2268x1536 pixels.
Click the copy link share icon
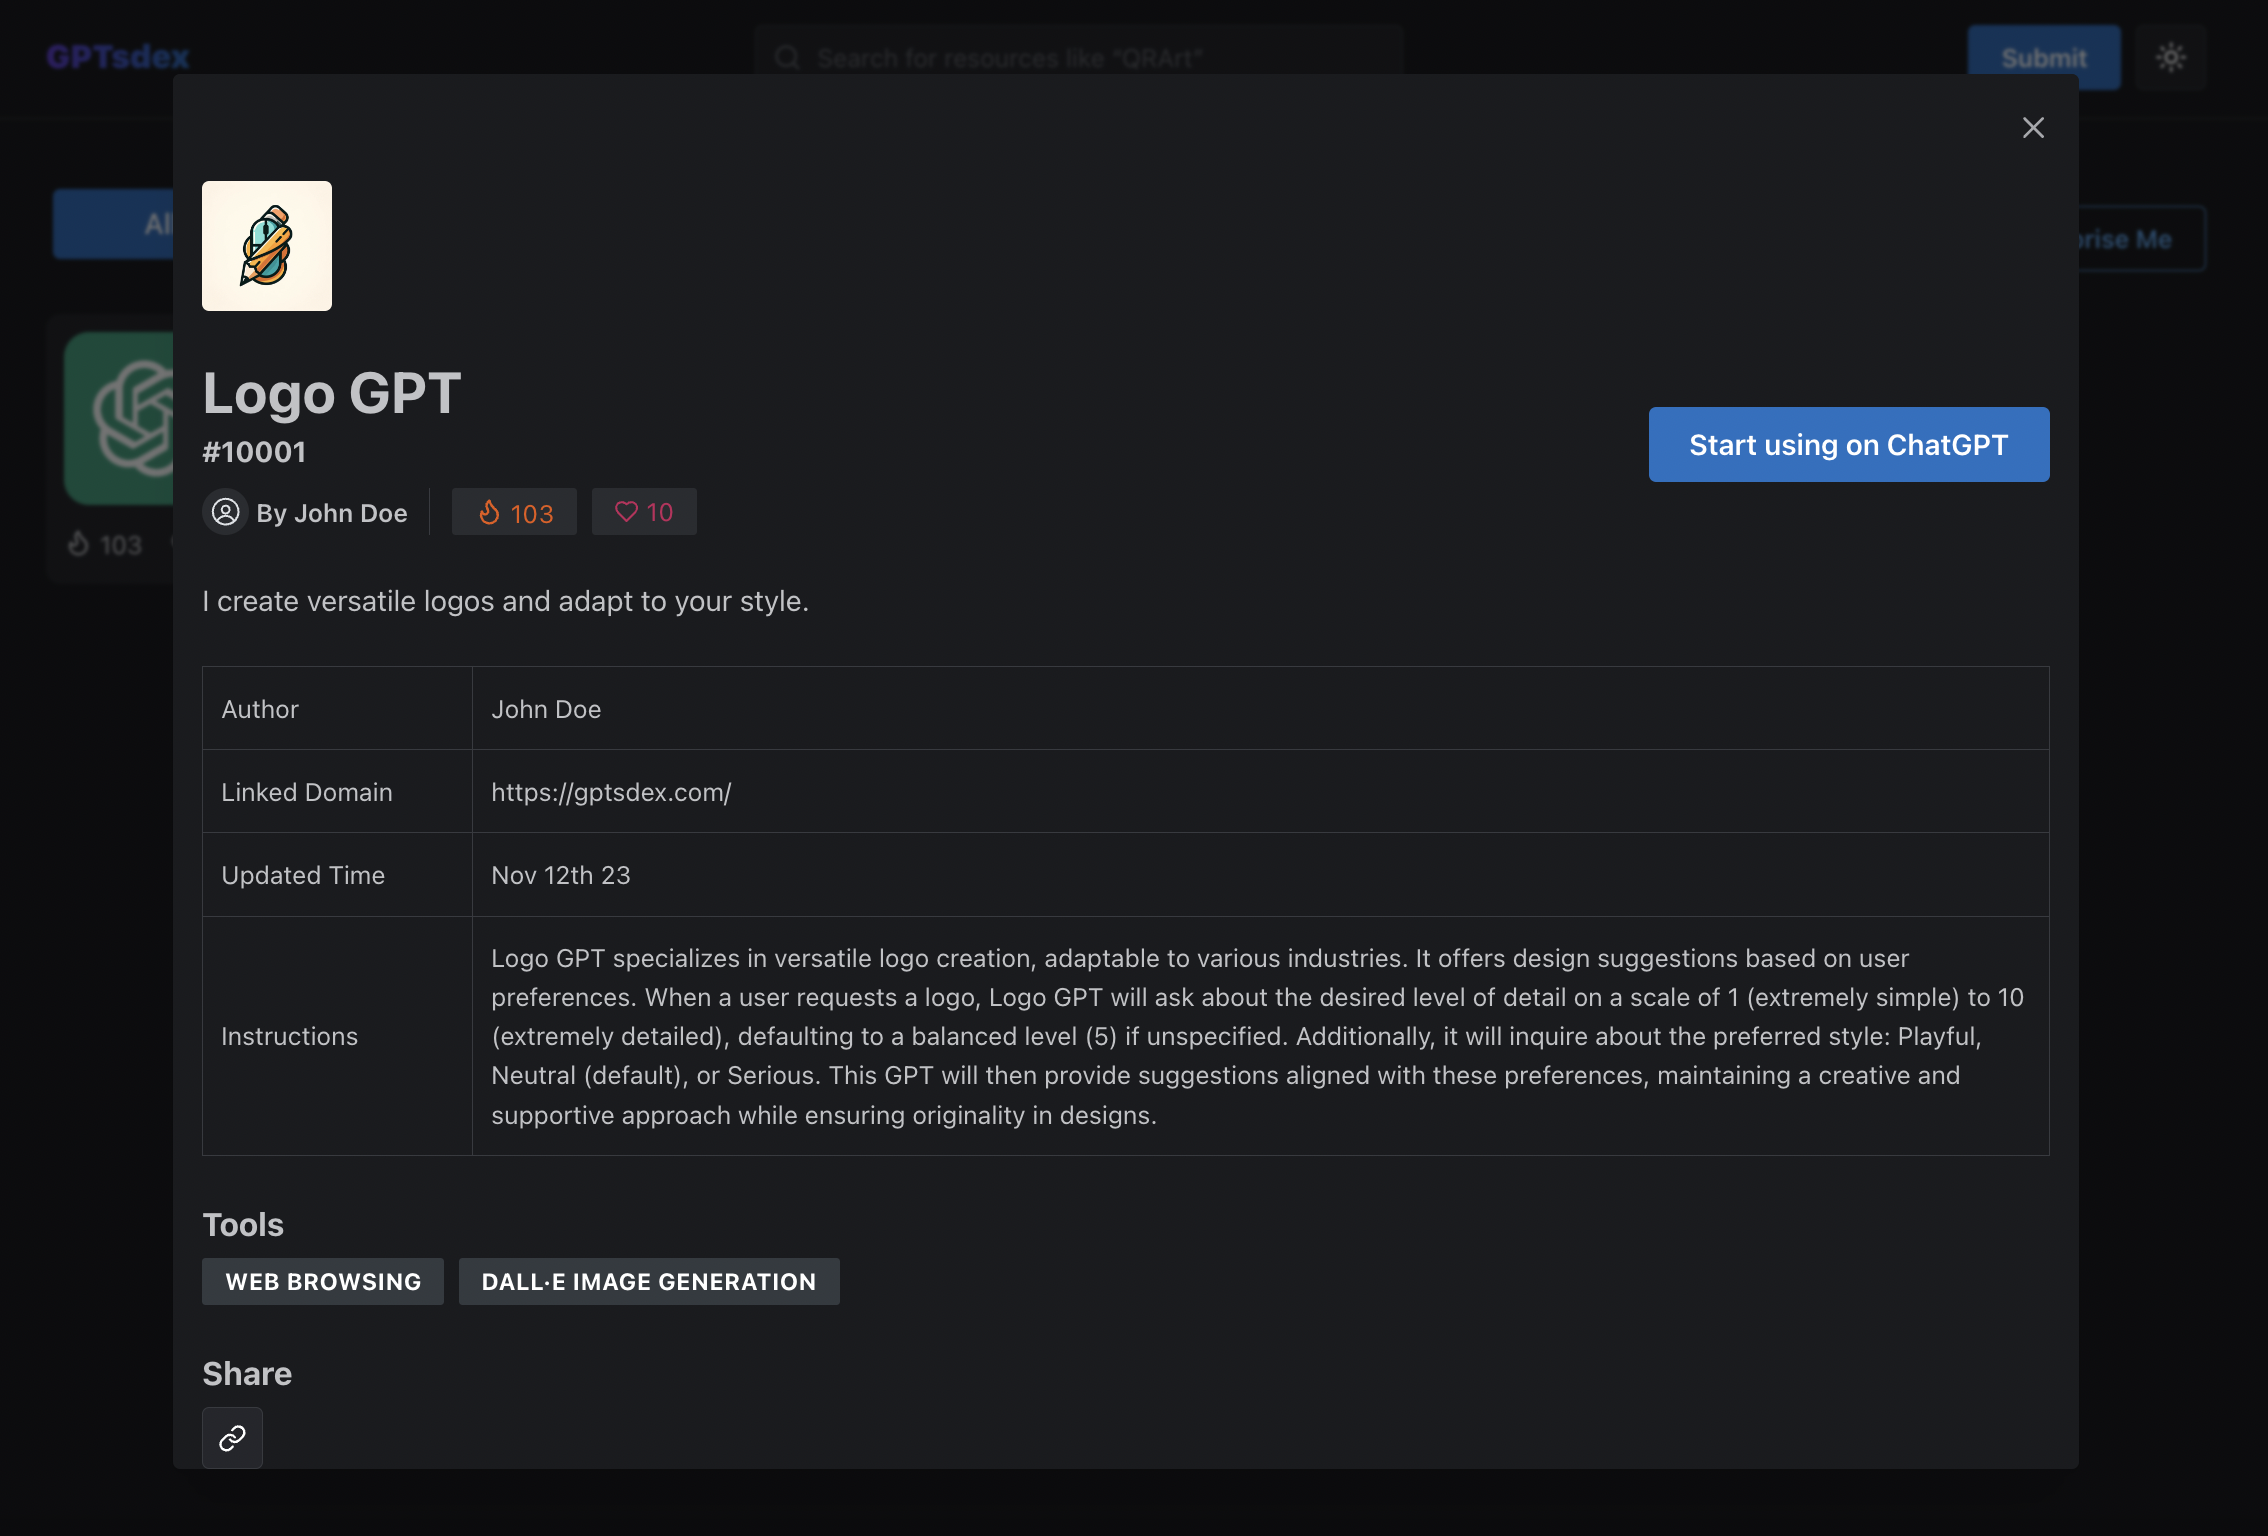click(232, 1437)
